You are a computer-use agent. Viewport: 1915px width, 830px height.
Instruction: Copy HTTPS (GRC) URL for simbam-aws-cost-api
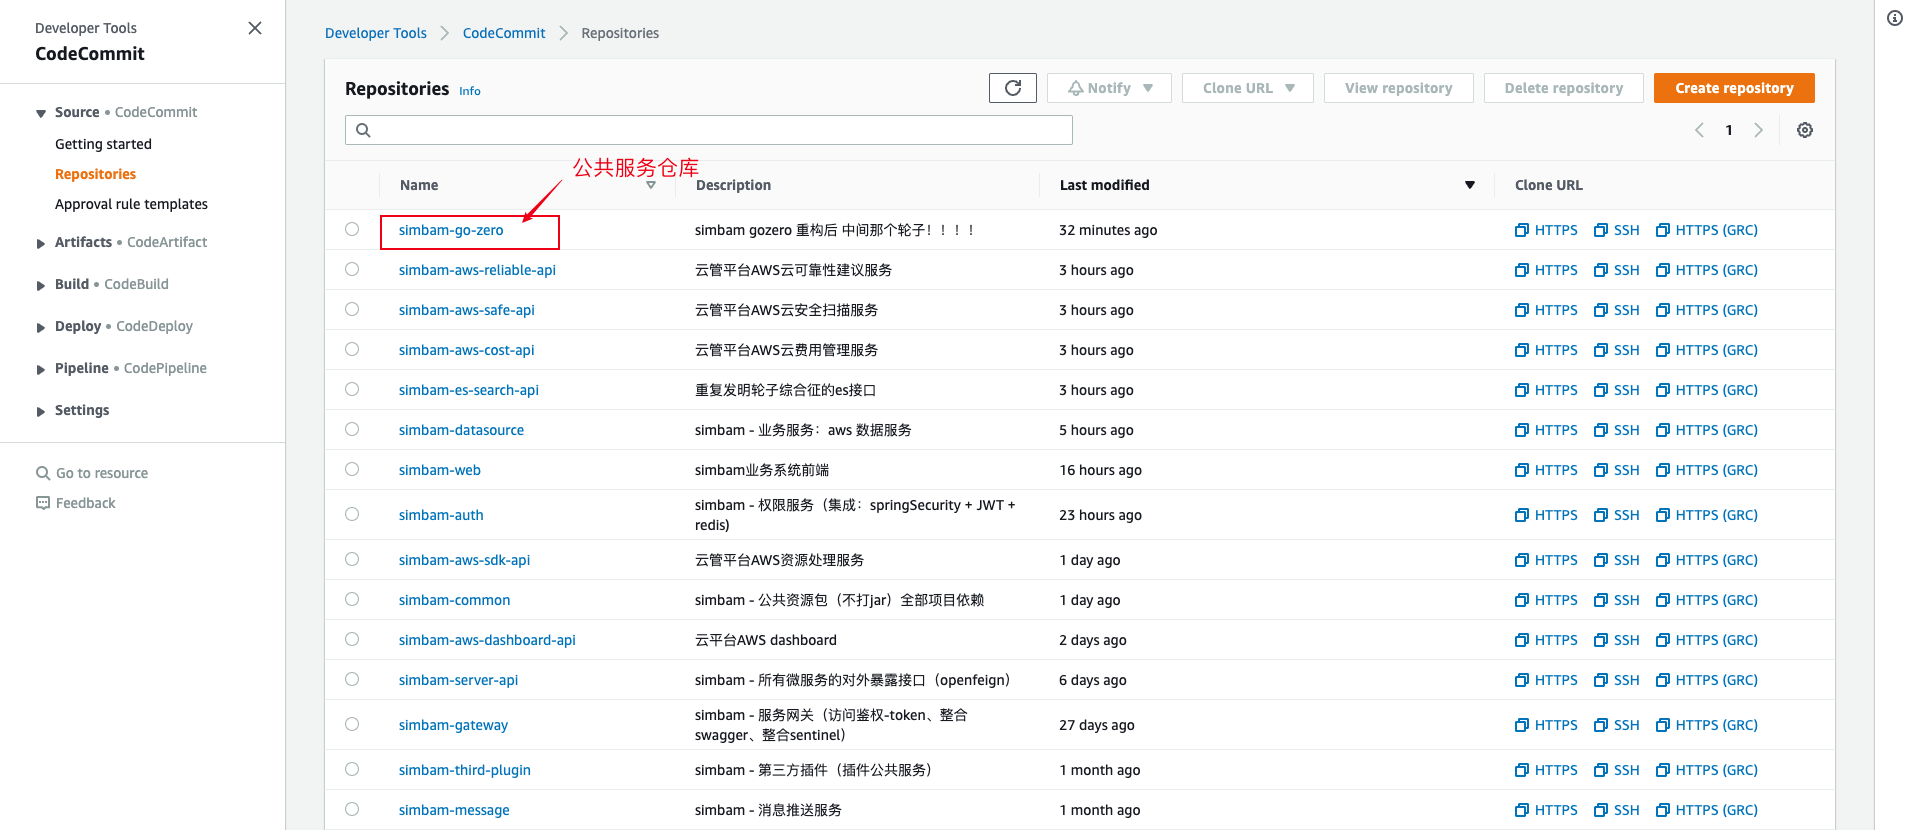(1707, 350)
